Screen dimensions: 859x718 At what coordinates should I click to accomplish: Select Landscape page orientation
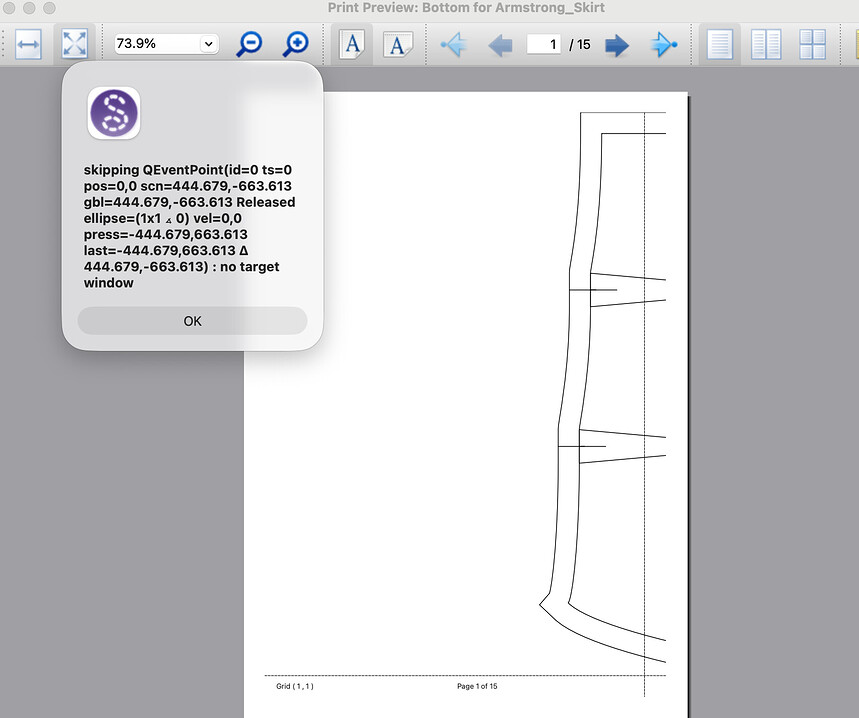pyautogui.click(x=398, y=44)
